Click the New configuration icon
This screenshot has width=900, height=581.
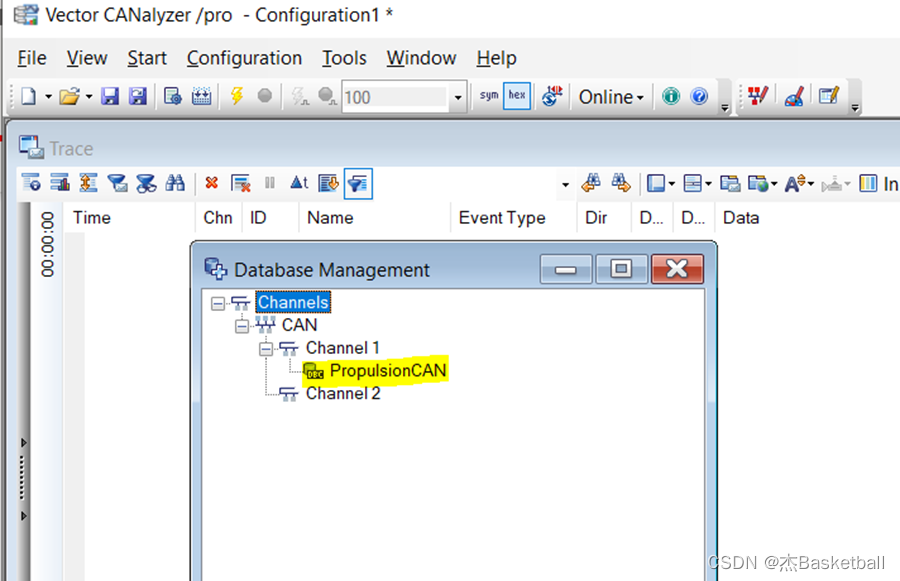click(28, 96)
